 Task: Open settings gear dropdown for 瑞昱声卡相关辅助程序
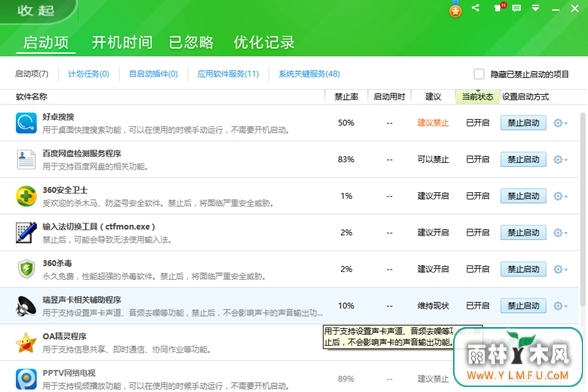point(560,306)
